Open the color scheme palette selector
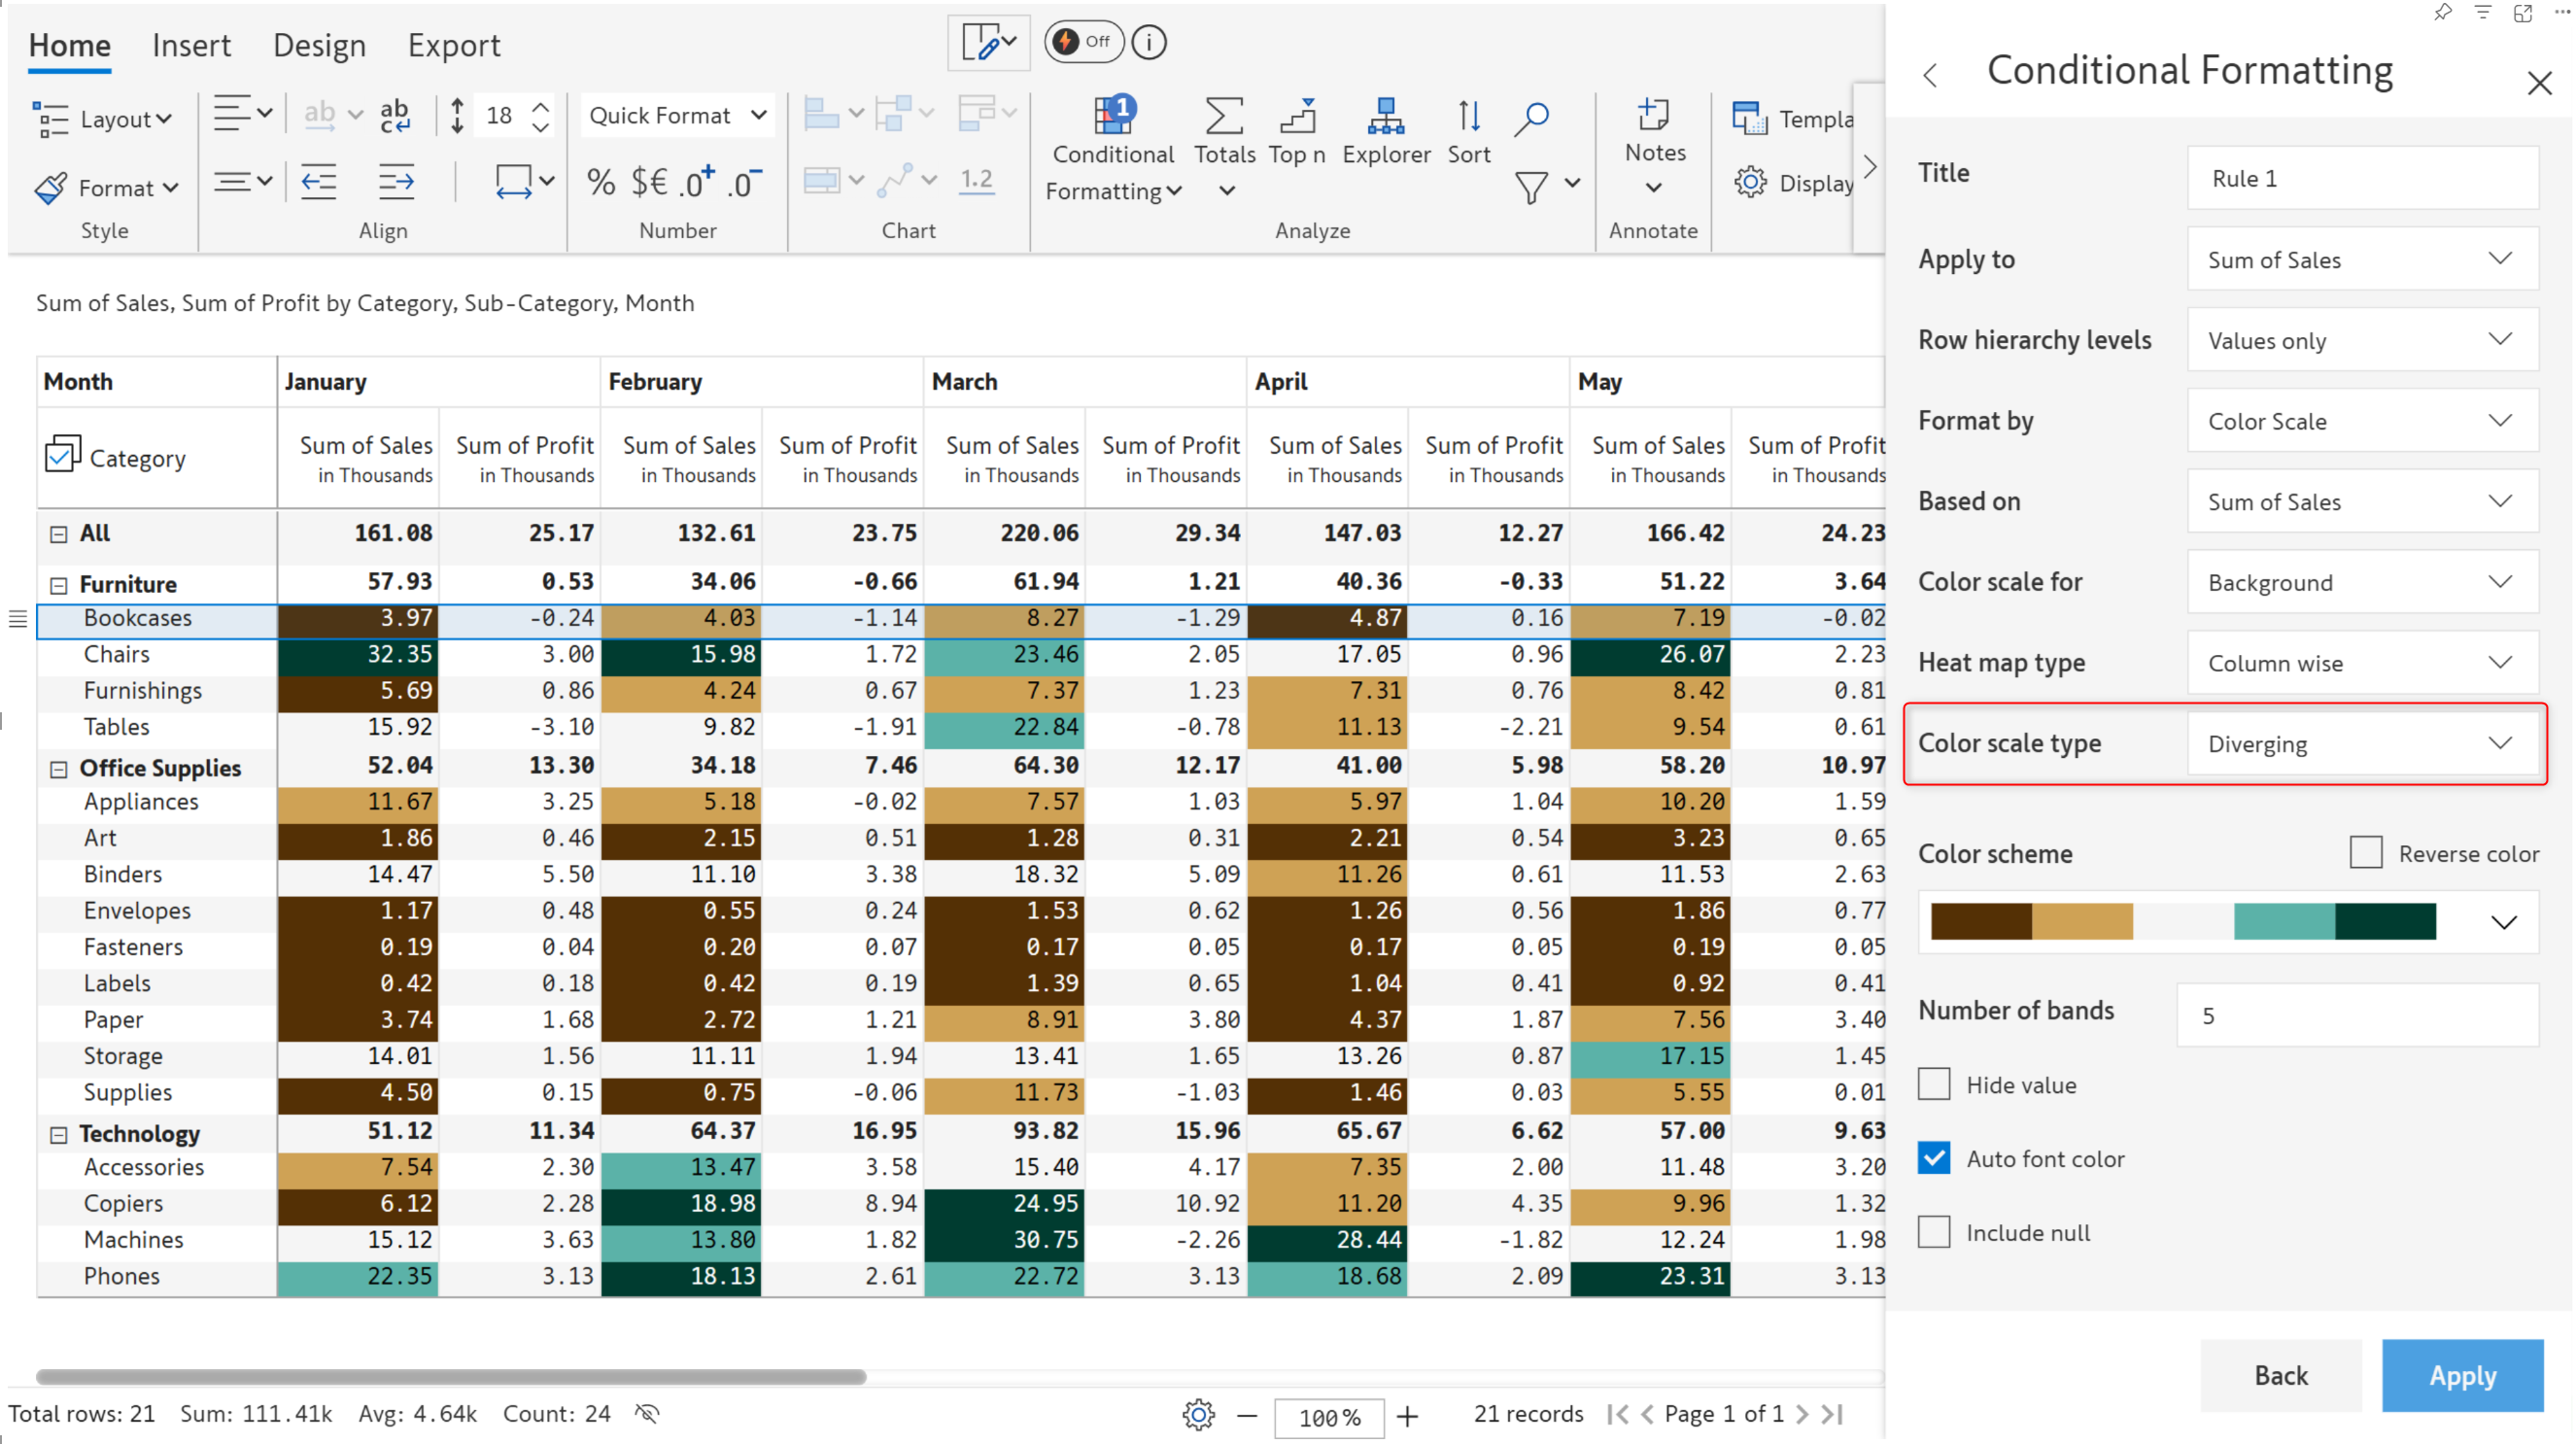The width and height of the screenshot is (2576, 1444). [2227, 920]
